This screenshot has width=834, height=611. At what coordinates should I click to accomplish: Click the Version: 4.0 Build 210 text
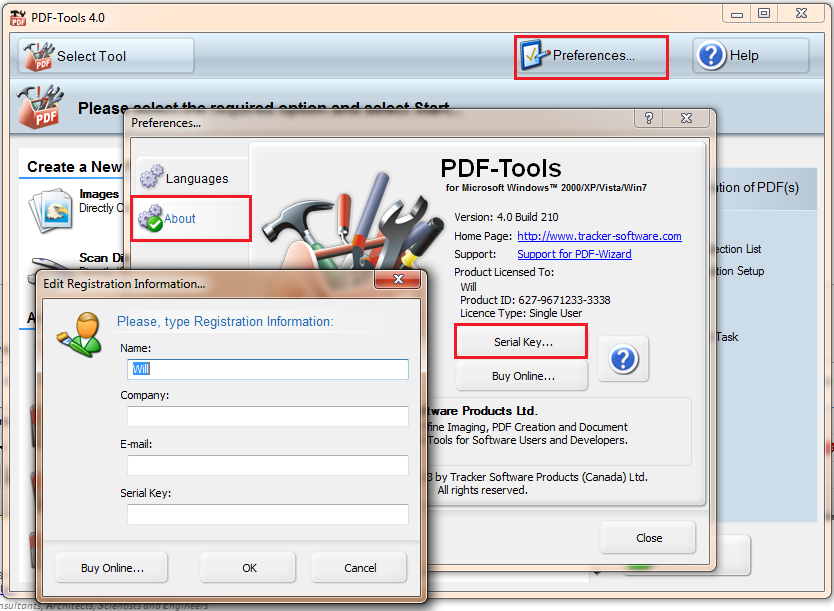[x=506, y=217]
